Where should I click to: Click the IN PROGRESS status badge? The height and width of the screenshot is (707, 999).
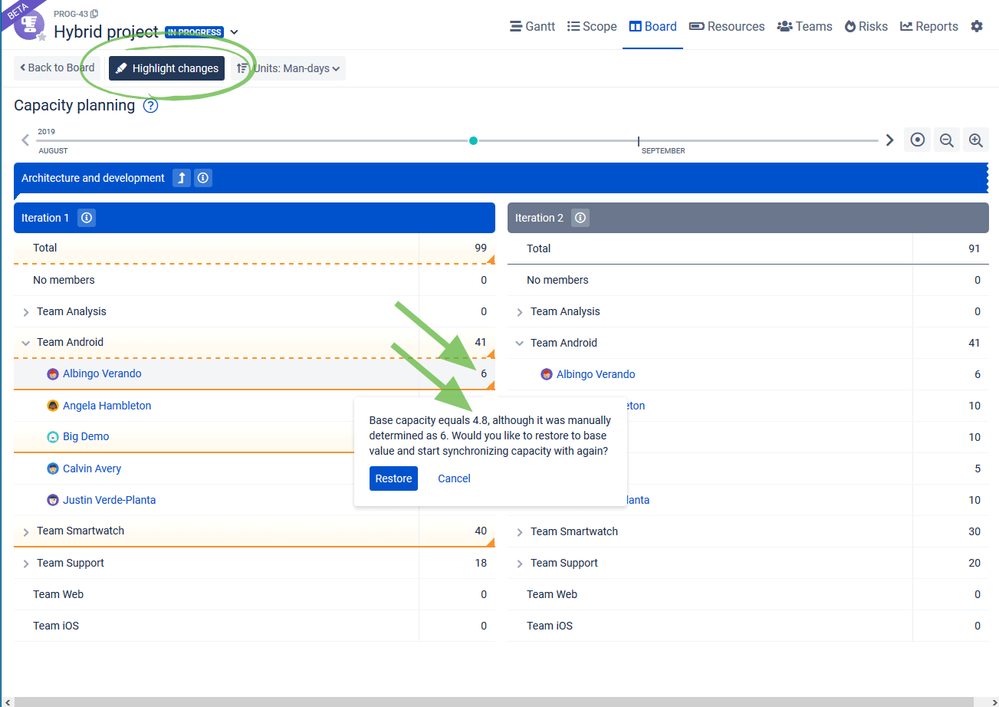pyautogui.click(x=194, y=32)
